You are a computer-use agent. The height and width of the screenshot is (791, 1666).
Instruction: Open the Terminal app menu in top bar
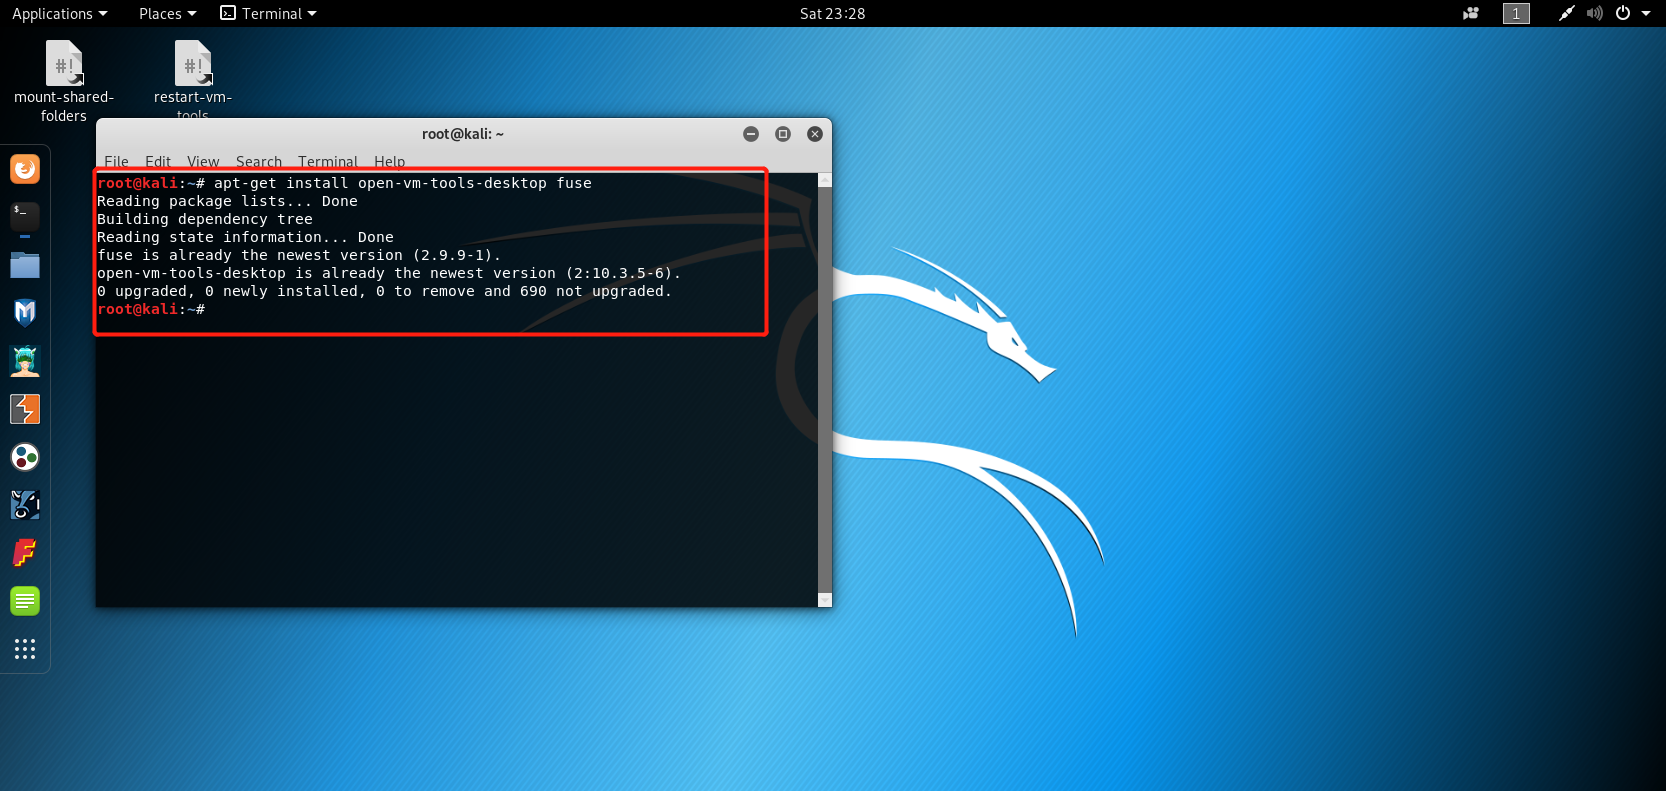tap(268, 13)
